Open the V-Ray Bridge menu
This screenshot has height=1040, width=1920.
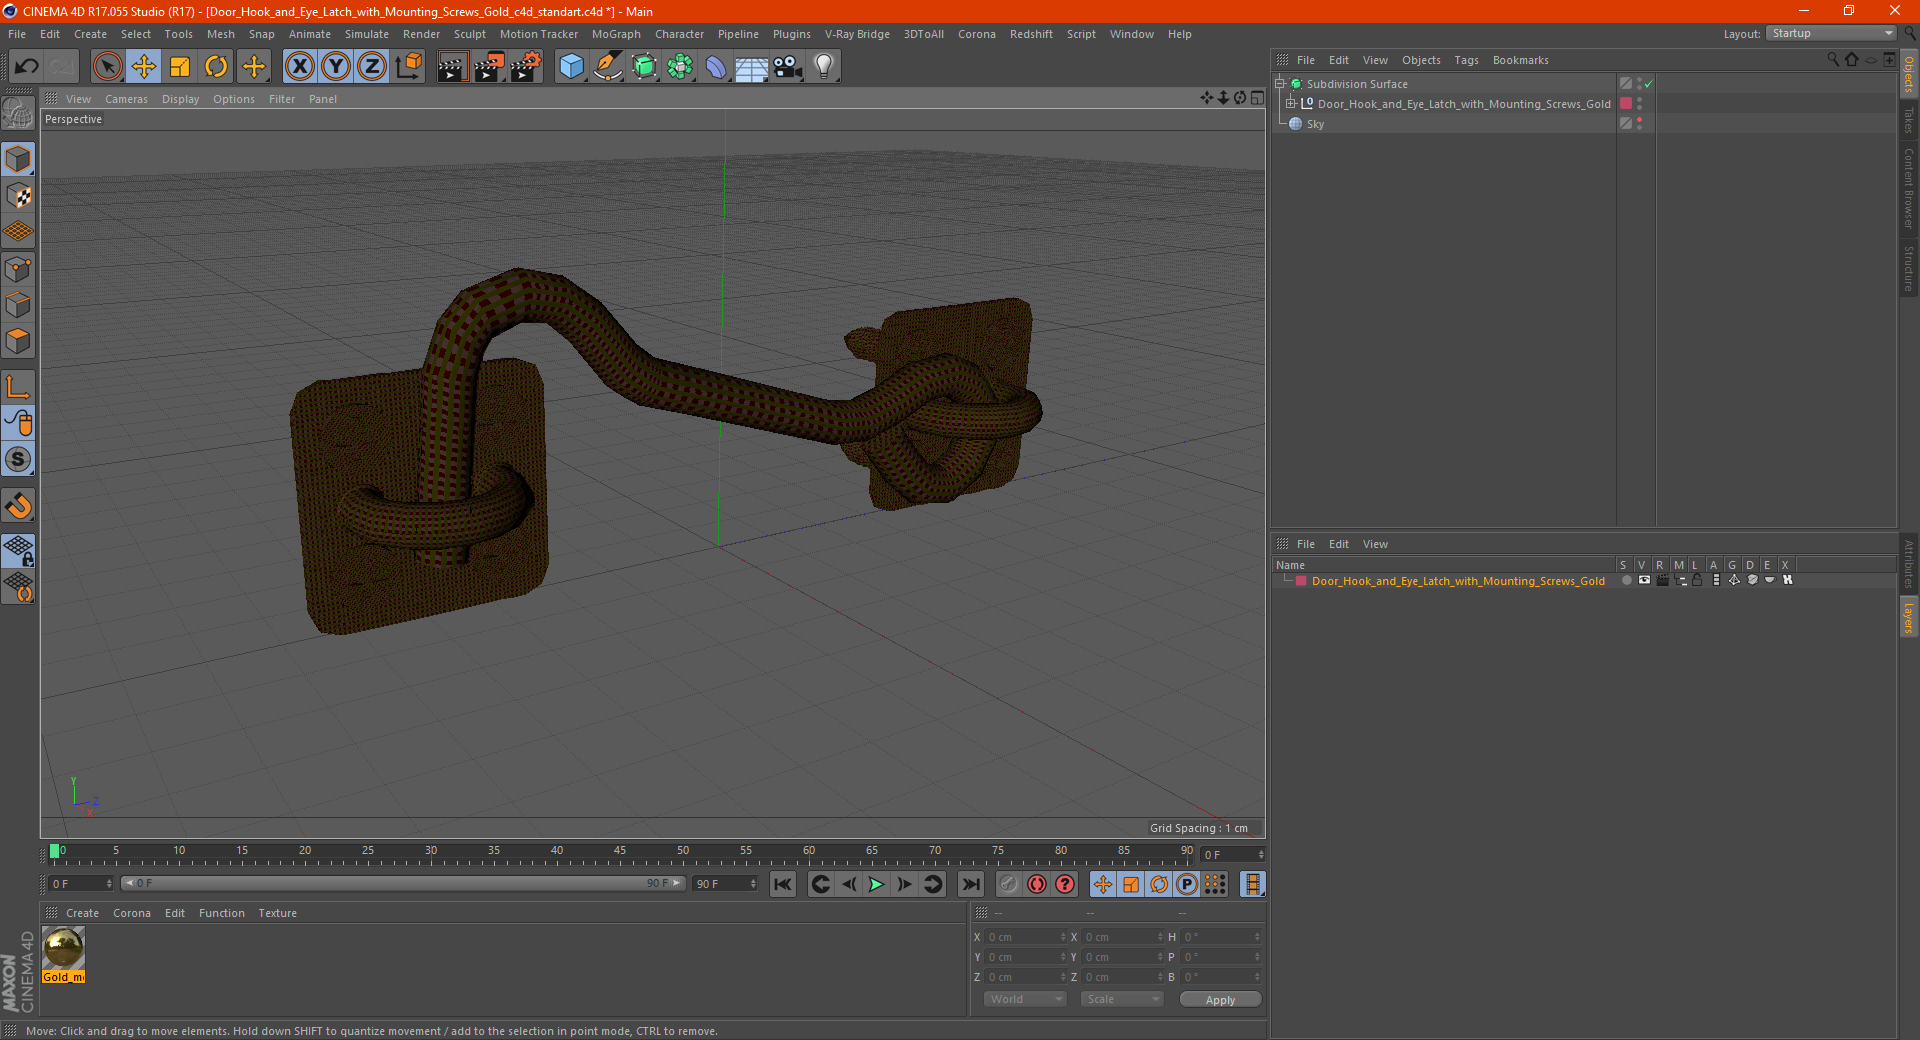857,34
